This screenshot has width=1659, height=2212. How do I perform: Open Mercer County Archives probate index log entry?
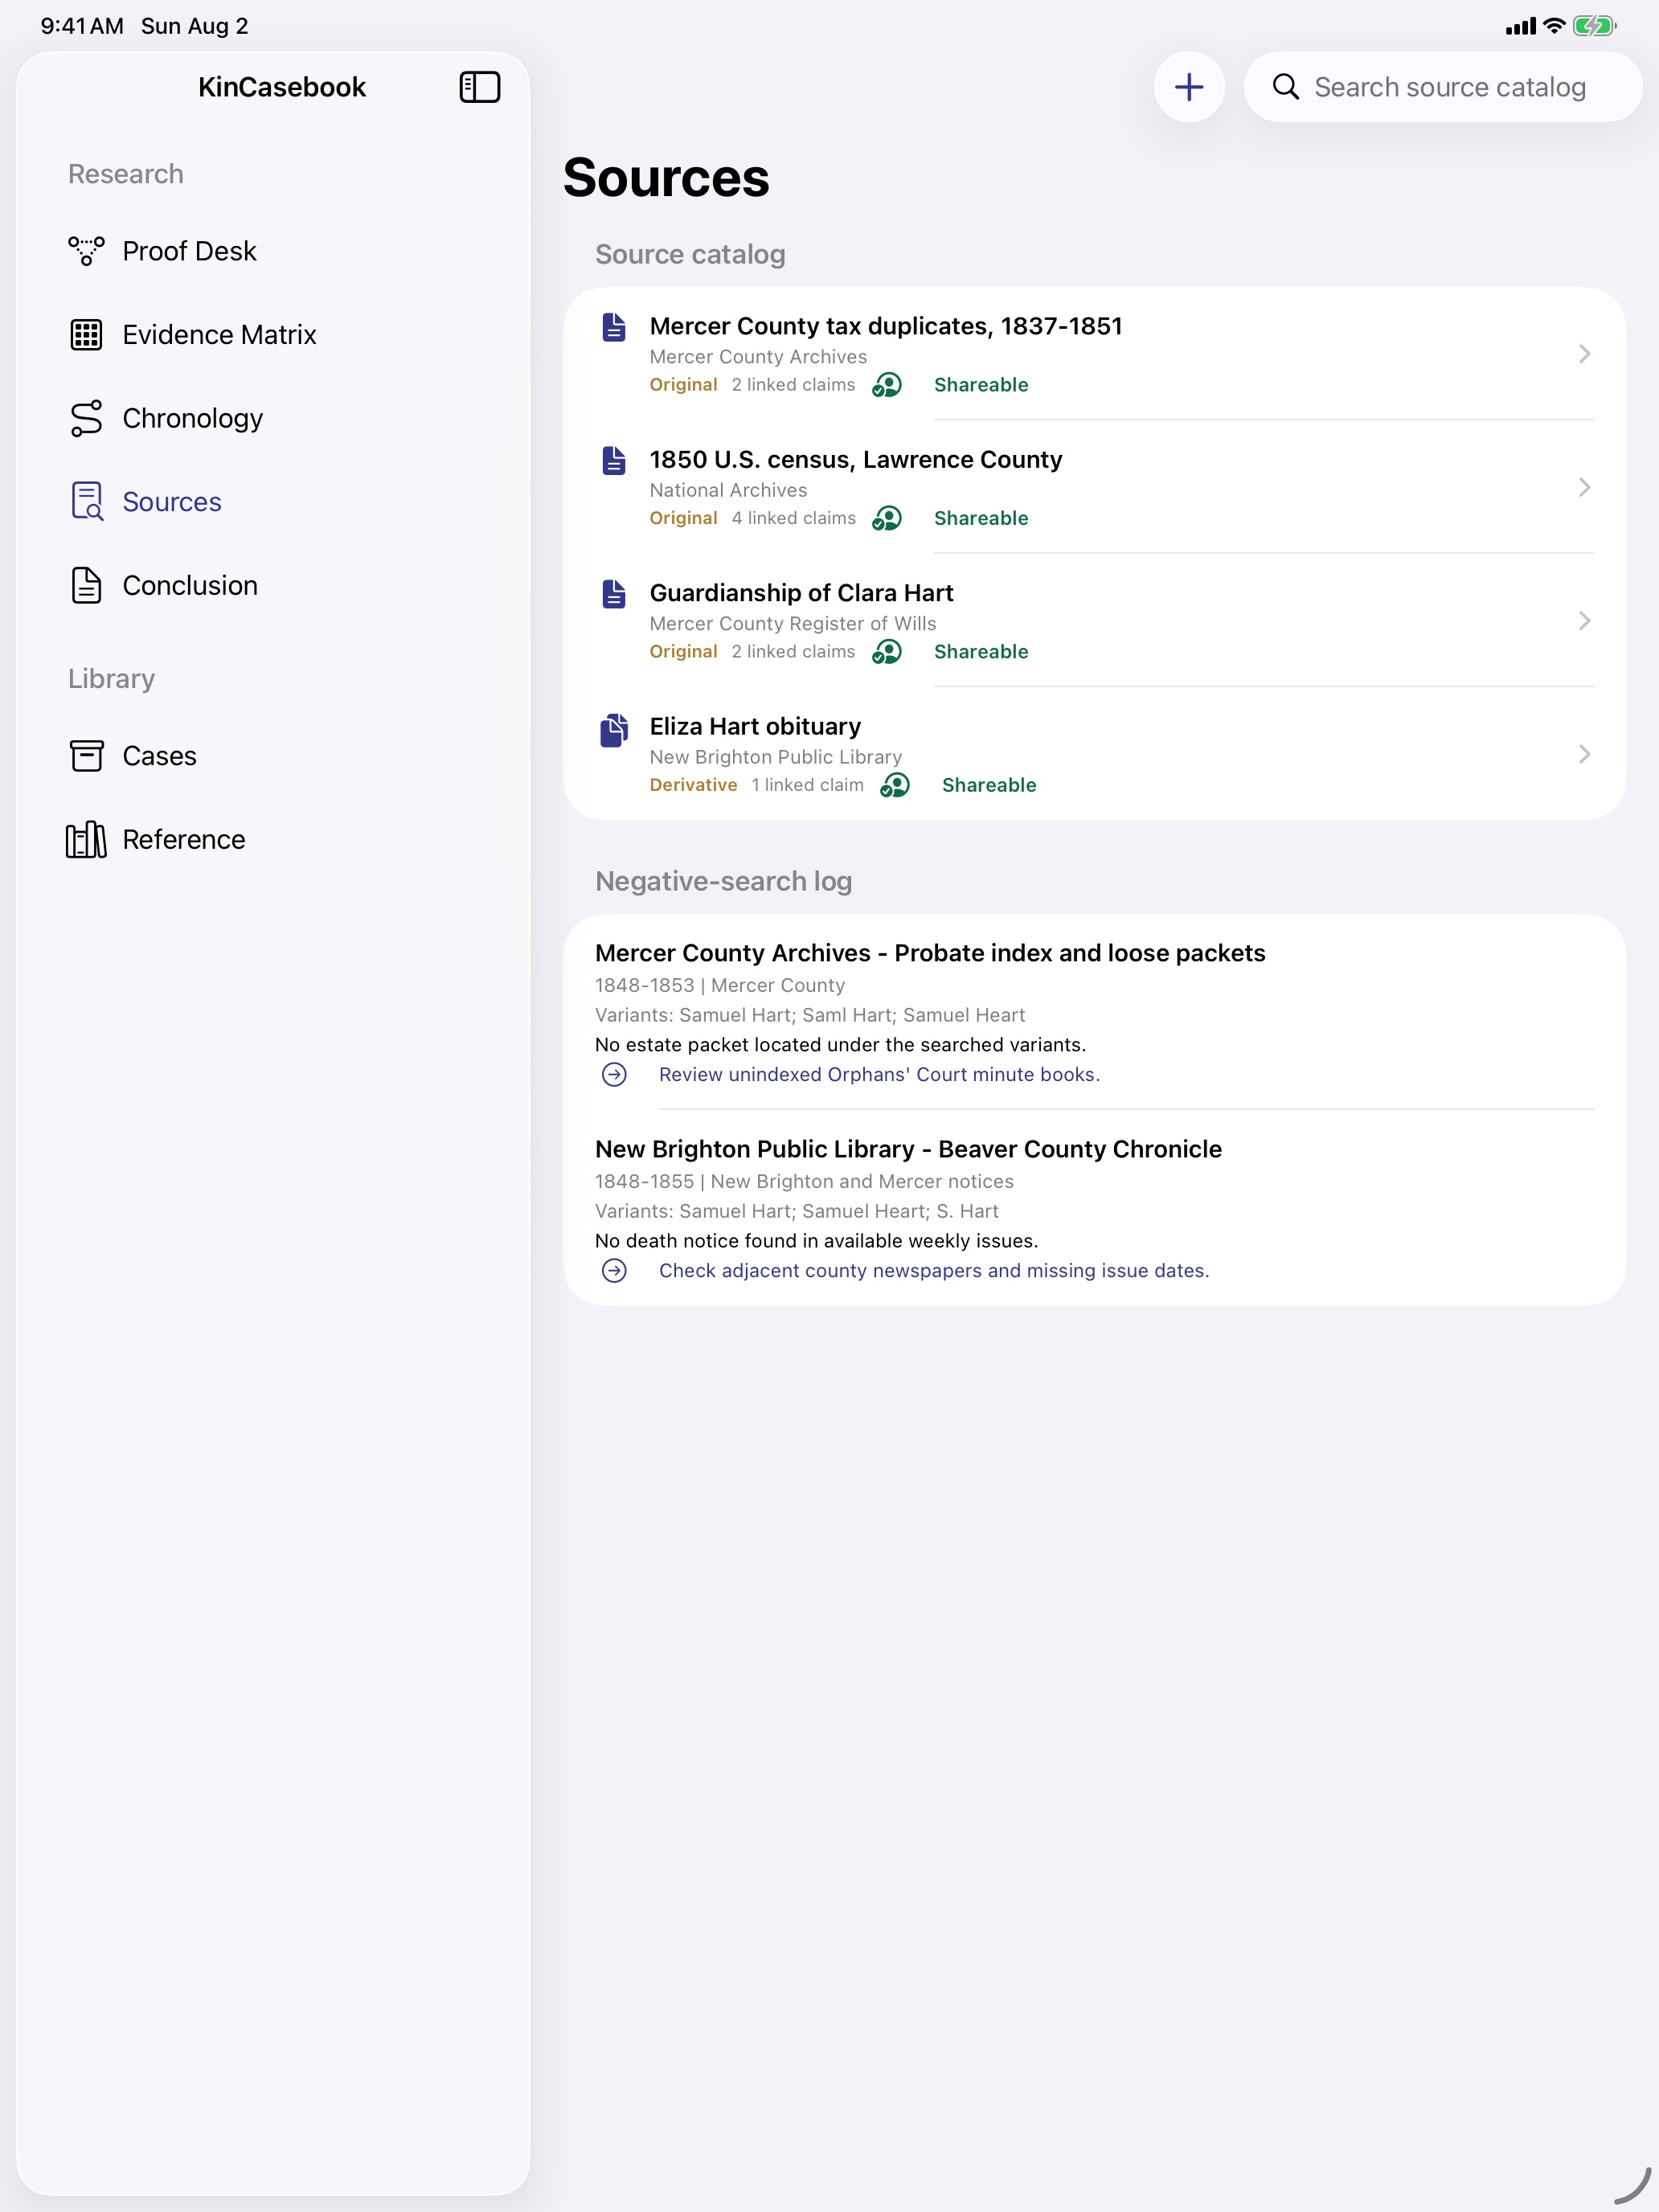[x=1094, y=1012]
